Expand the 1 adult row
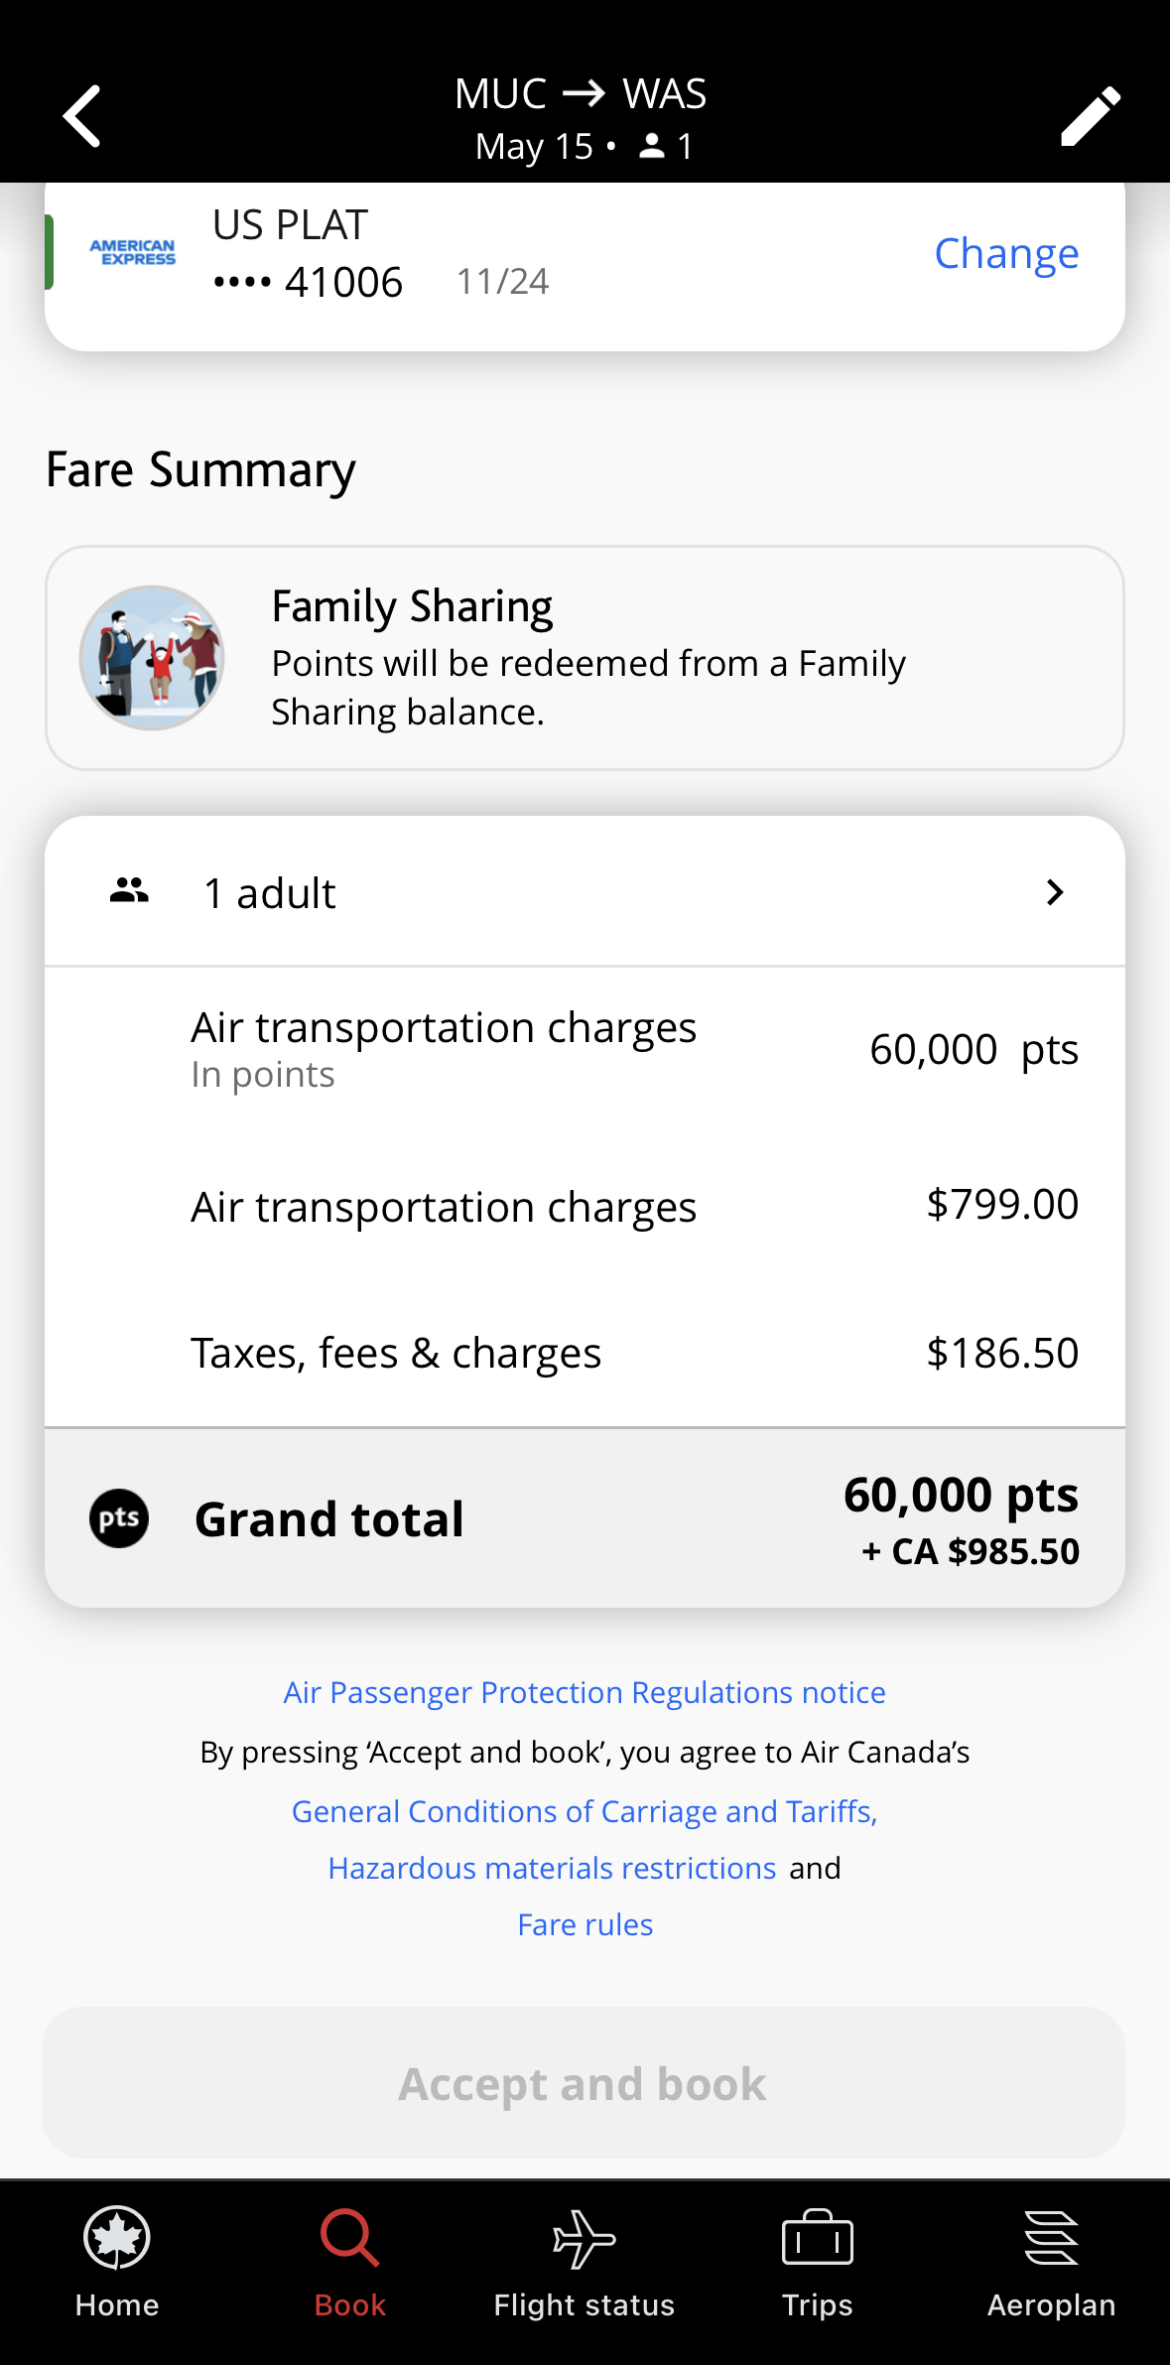This screenshot has height=2365, width=1170. [x=584, y=892]
